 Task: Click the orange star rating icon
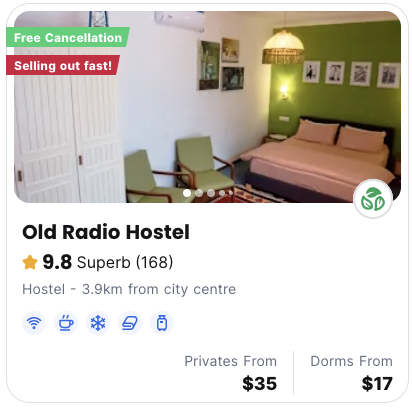[x=30, y=262]
